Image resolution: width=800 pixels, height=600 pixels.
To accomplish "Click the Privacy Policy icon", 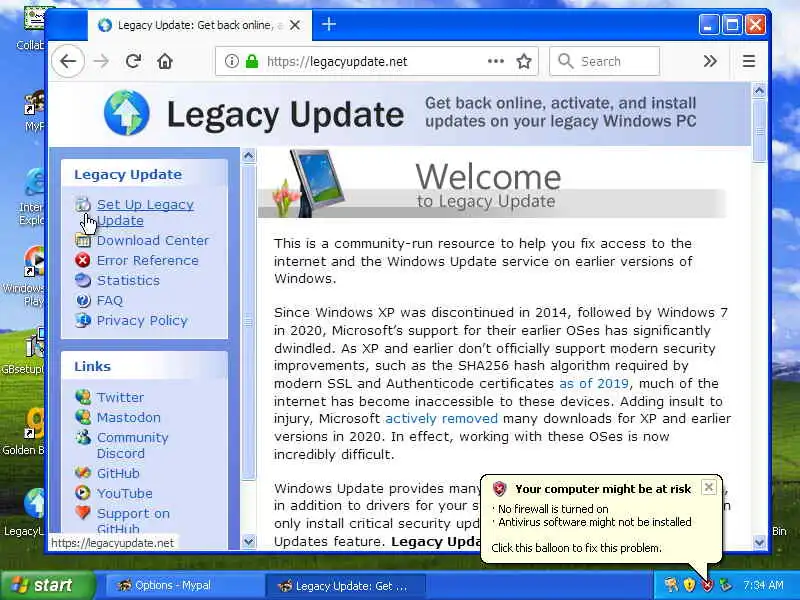I will (x=83, y=320).
